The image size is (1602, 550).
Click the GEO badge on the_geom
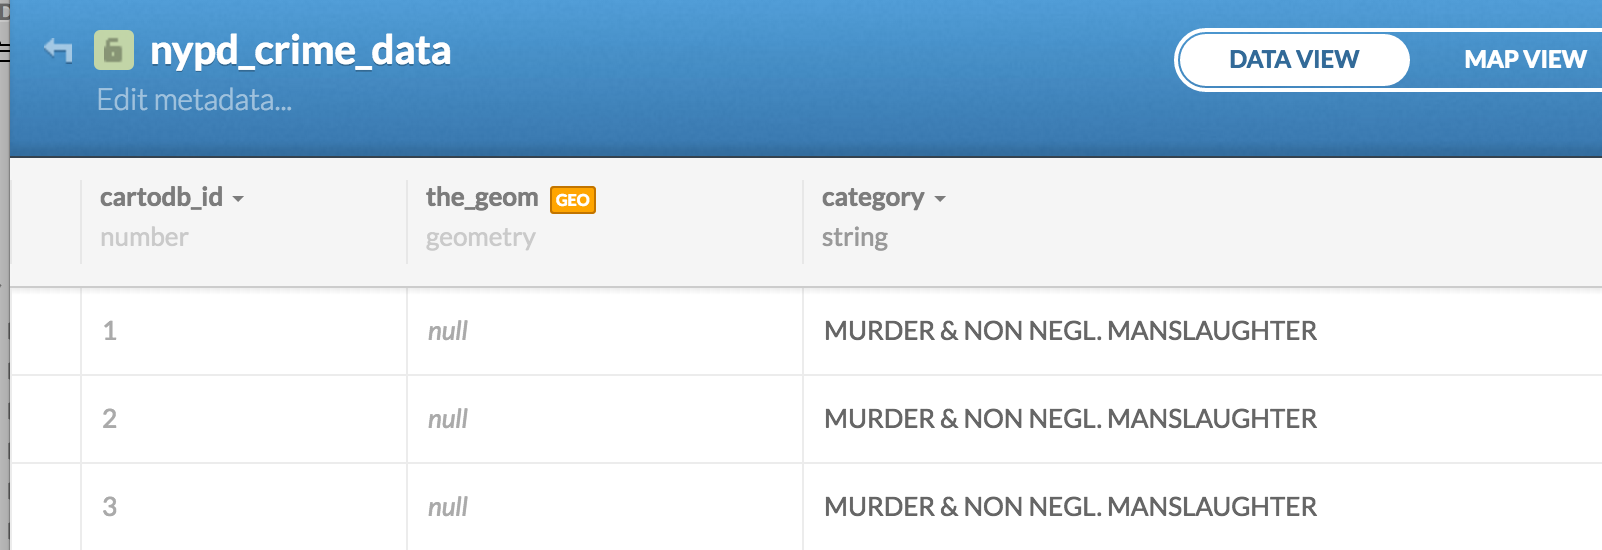pyautogui.click(x=573, y=200)
